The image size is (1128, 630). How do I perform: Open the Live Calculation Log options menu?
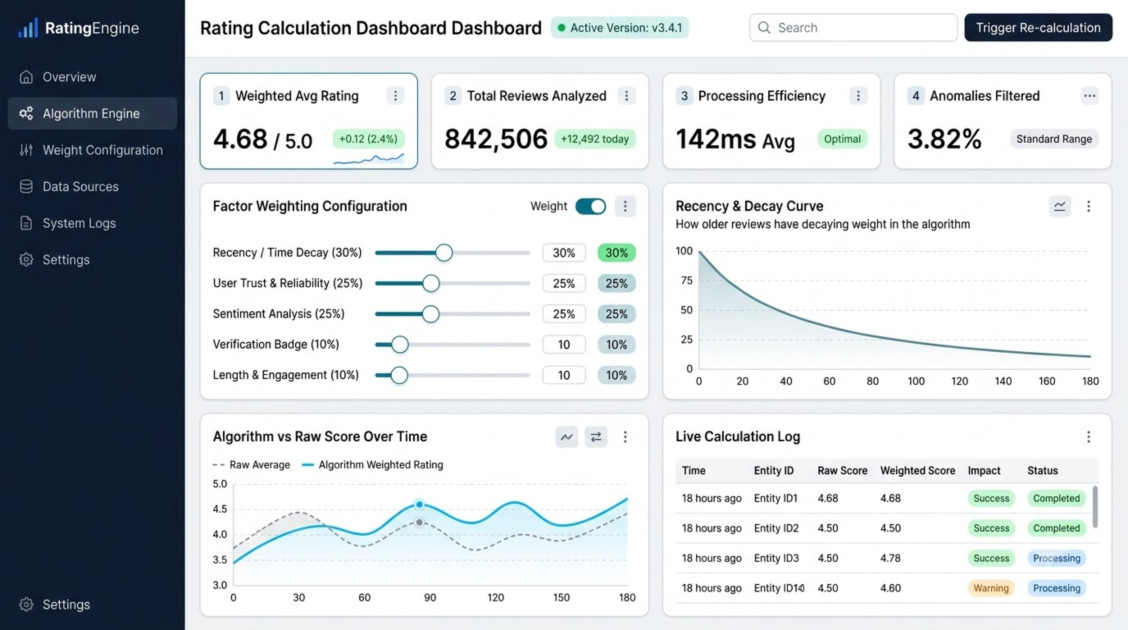pos(1088,437)
